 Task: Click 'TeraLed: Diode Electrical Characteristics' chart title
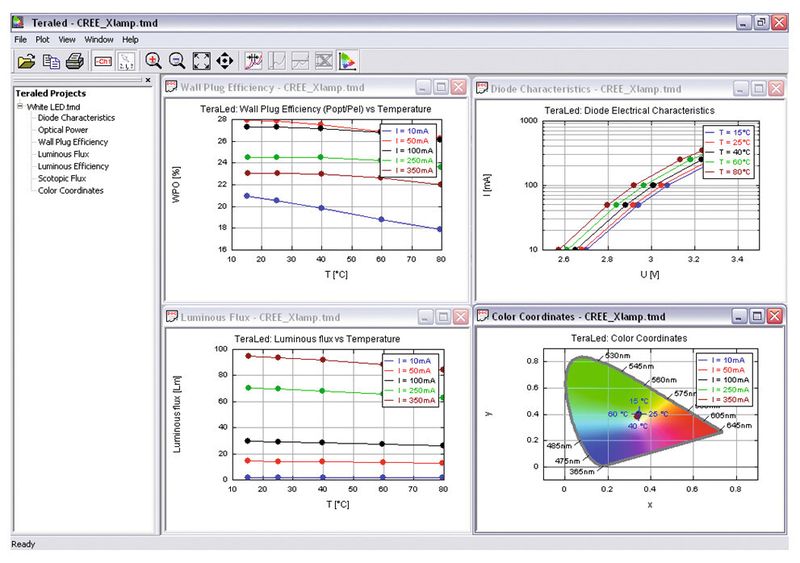629,111
